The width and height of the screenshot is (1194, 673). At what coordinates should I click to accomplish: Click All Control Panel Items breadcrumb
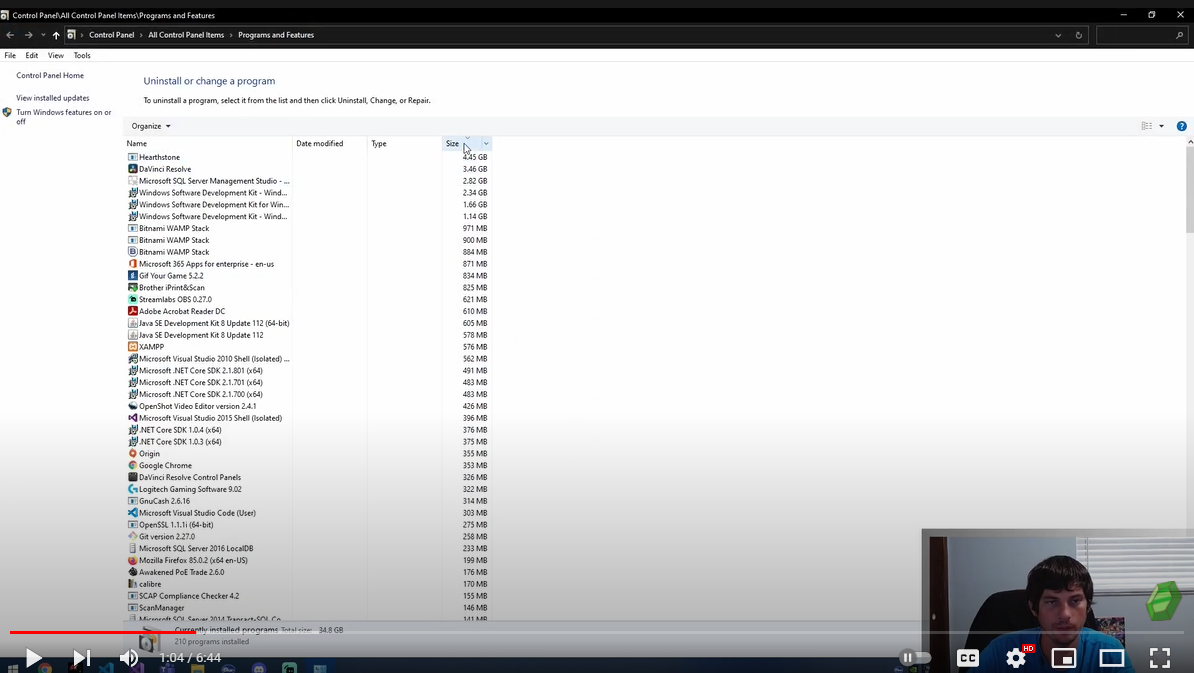186,35
